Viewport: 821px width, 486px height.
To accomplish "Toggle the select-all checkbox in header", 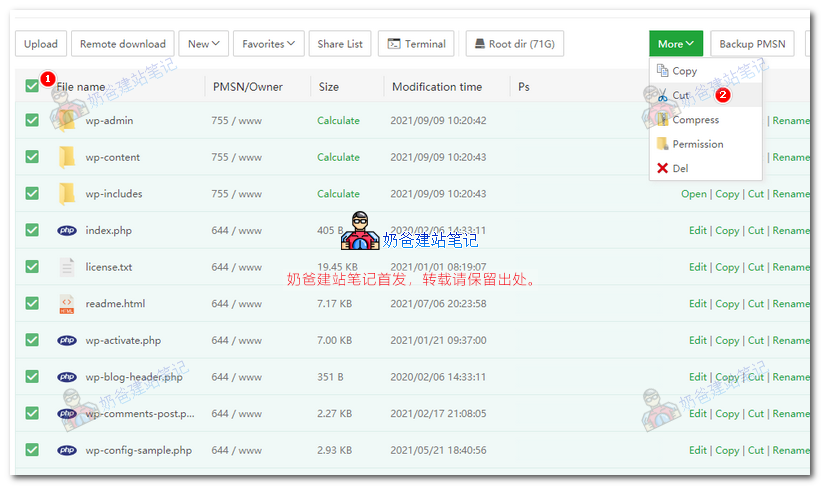I will (32, 85).
